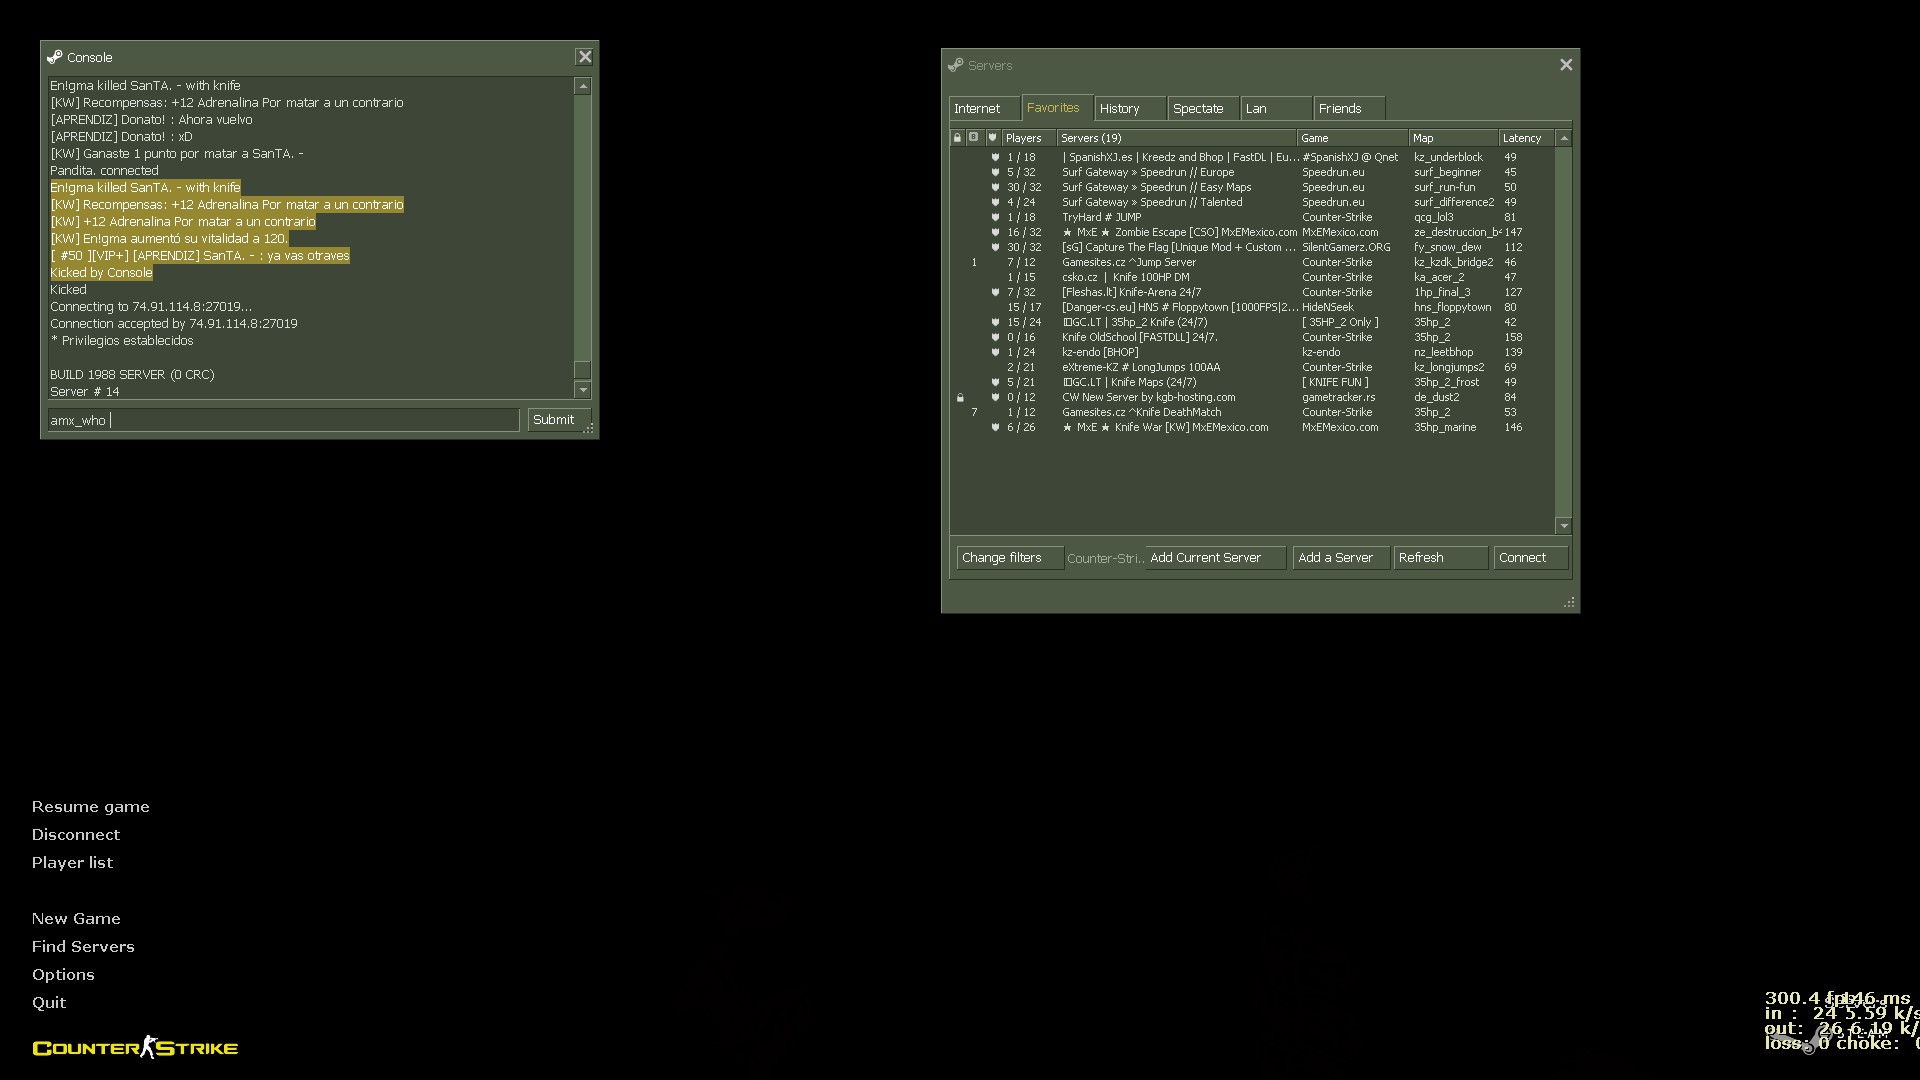Image resolution: width=1920 pixels, height=1080 pixels.
Task: Sort server list by Map column
Action: pos(1454,138)
